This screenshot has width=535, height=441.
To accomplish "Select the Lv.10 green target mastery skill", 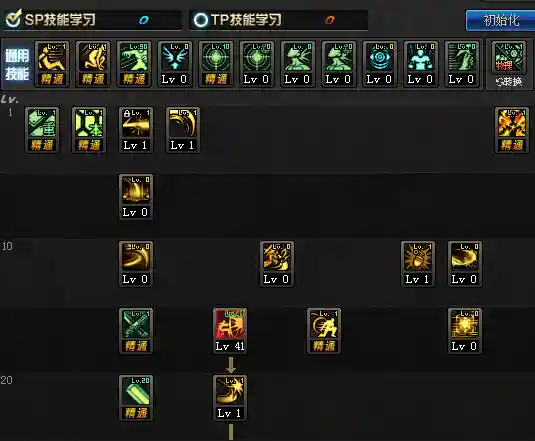I will point(216,64).
